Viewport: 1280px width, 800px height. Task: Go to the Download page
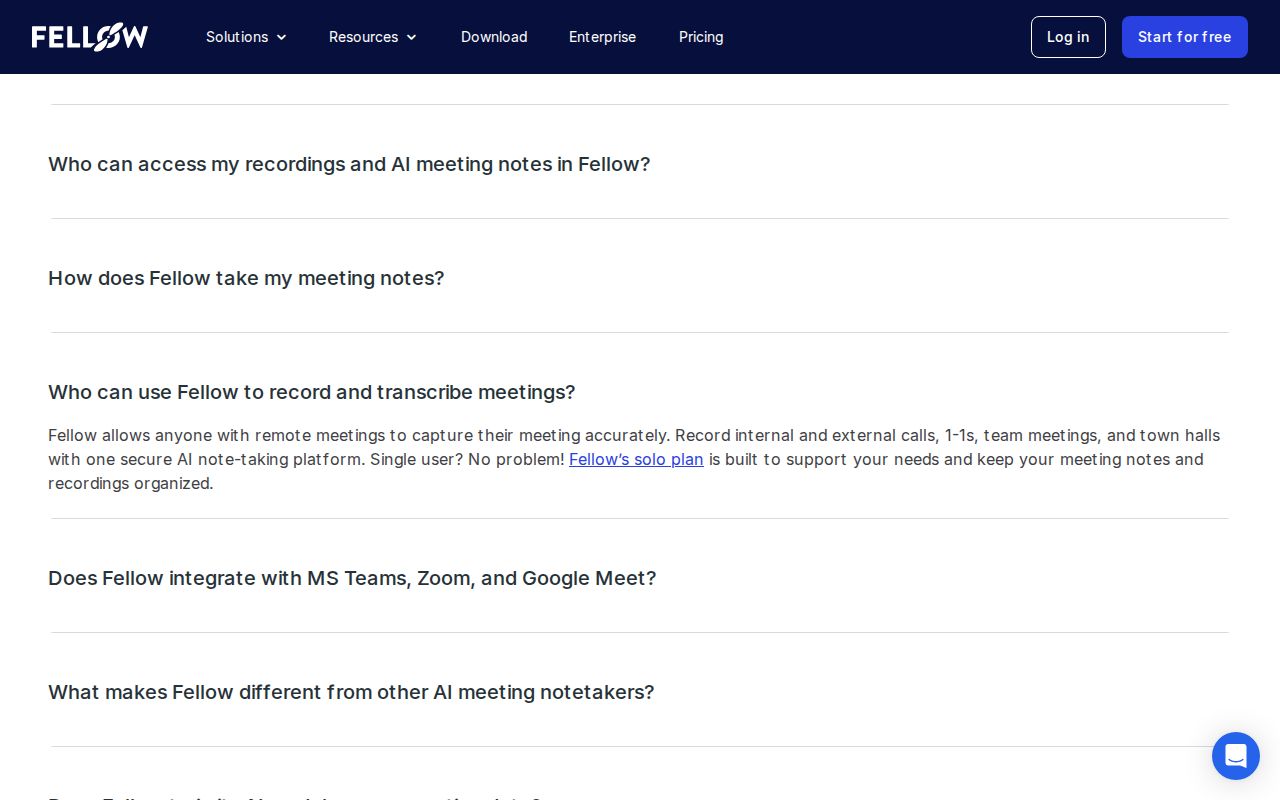(x=494, y=37)
